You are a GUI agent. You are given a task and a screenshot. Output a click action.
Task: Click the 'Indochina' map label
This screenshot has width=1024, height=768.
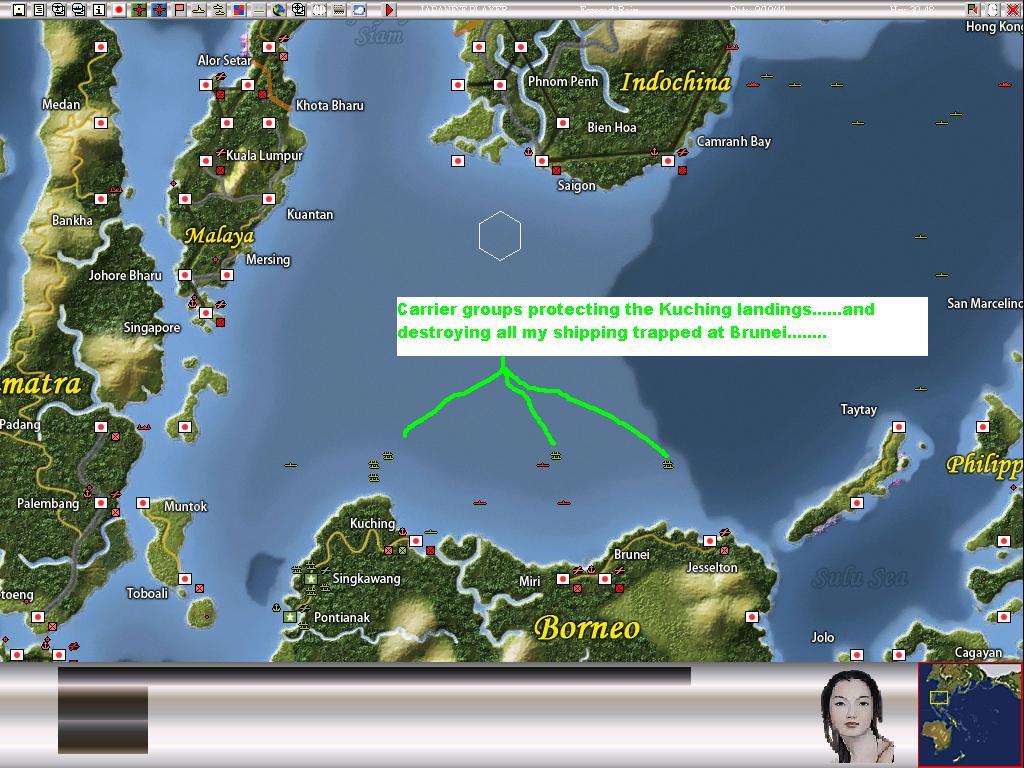coord(676,82)
